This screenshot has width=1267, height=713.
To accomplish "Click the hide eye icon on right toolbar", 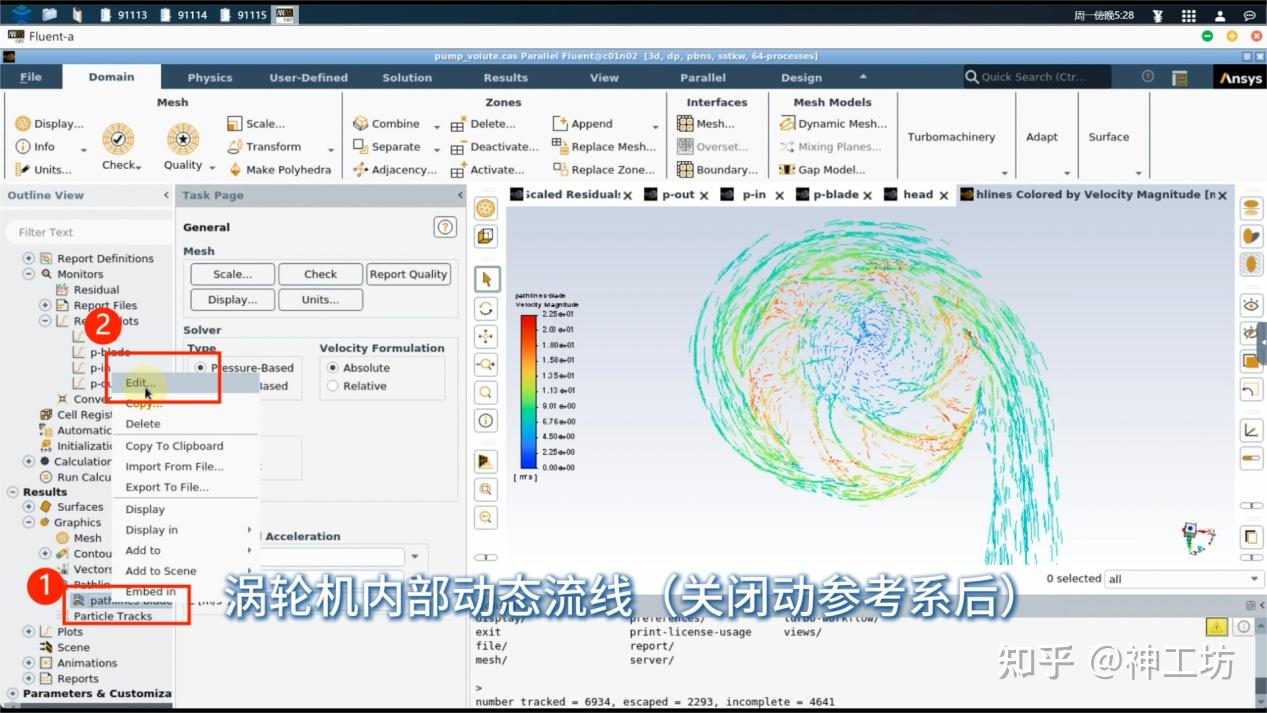I will (x=1251, y=332).
